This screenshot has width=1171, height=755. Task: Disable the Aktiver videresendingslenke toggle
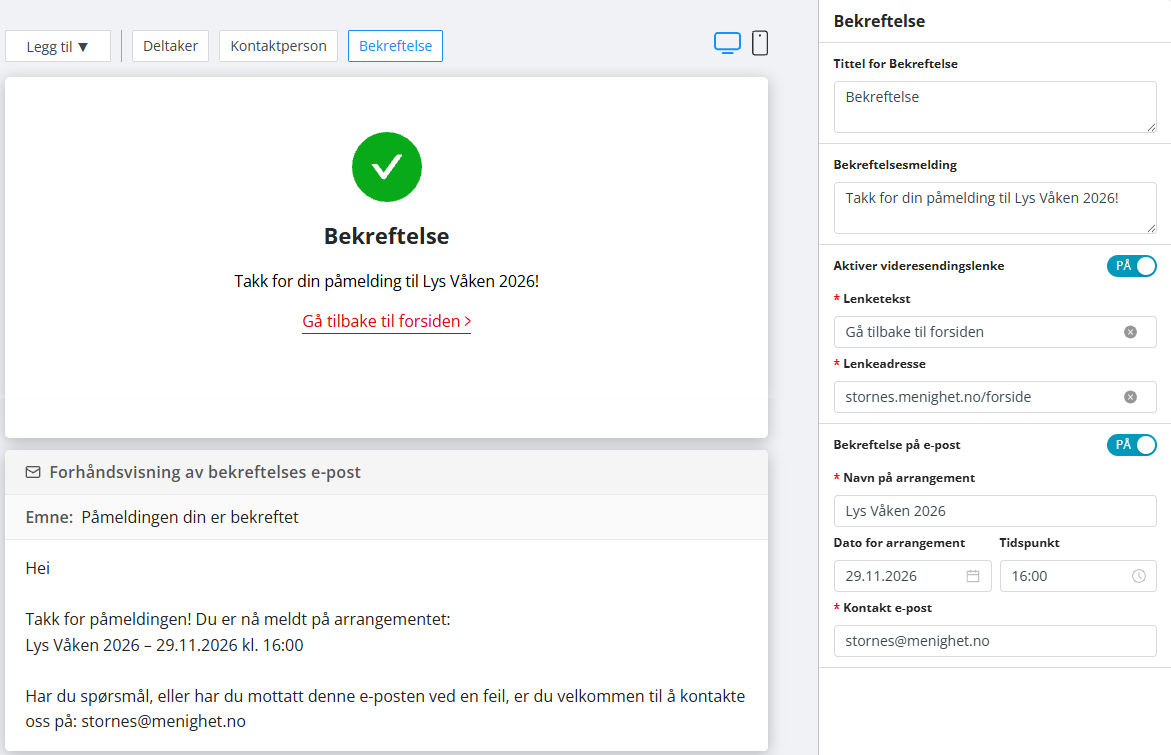1131,266
